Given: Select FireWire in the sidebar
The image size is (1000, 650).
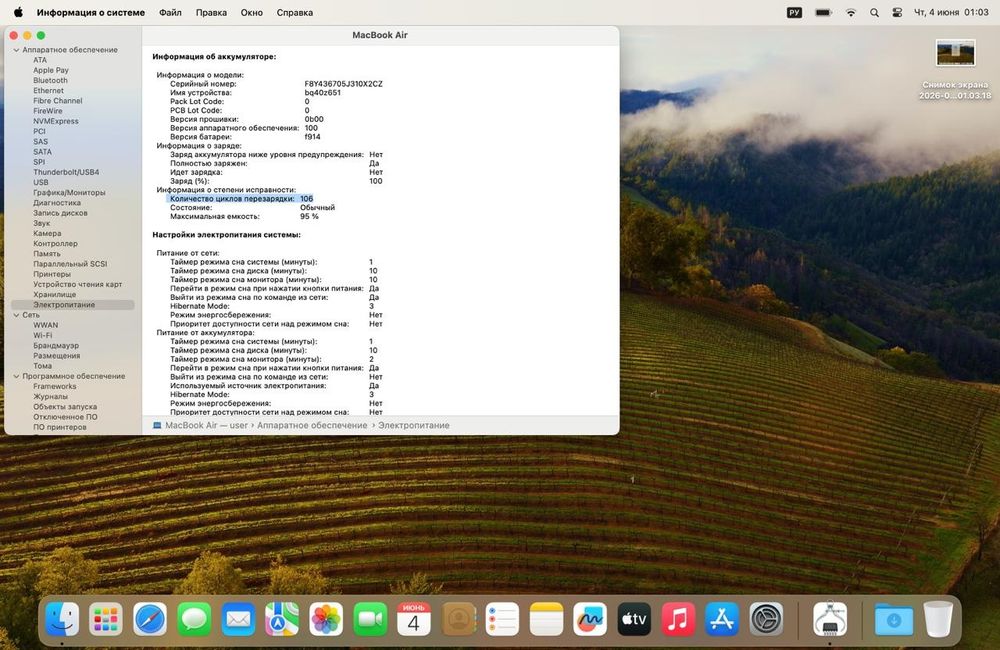Looking at the screenshot, I should coord(48,111).
